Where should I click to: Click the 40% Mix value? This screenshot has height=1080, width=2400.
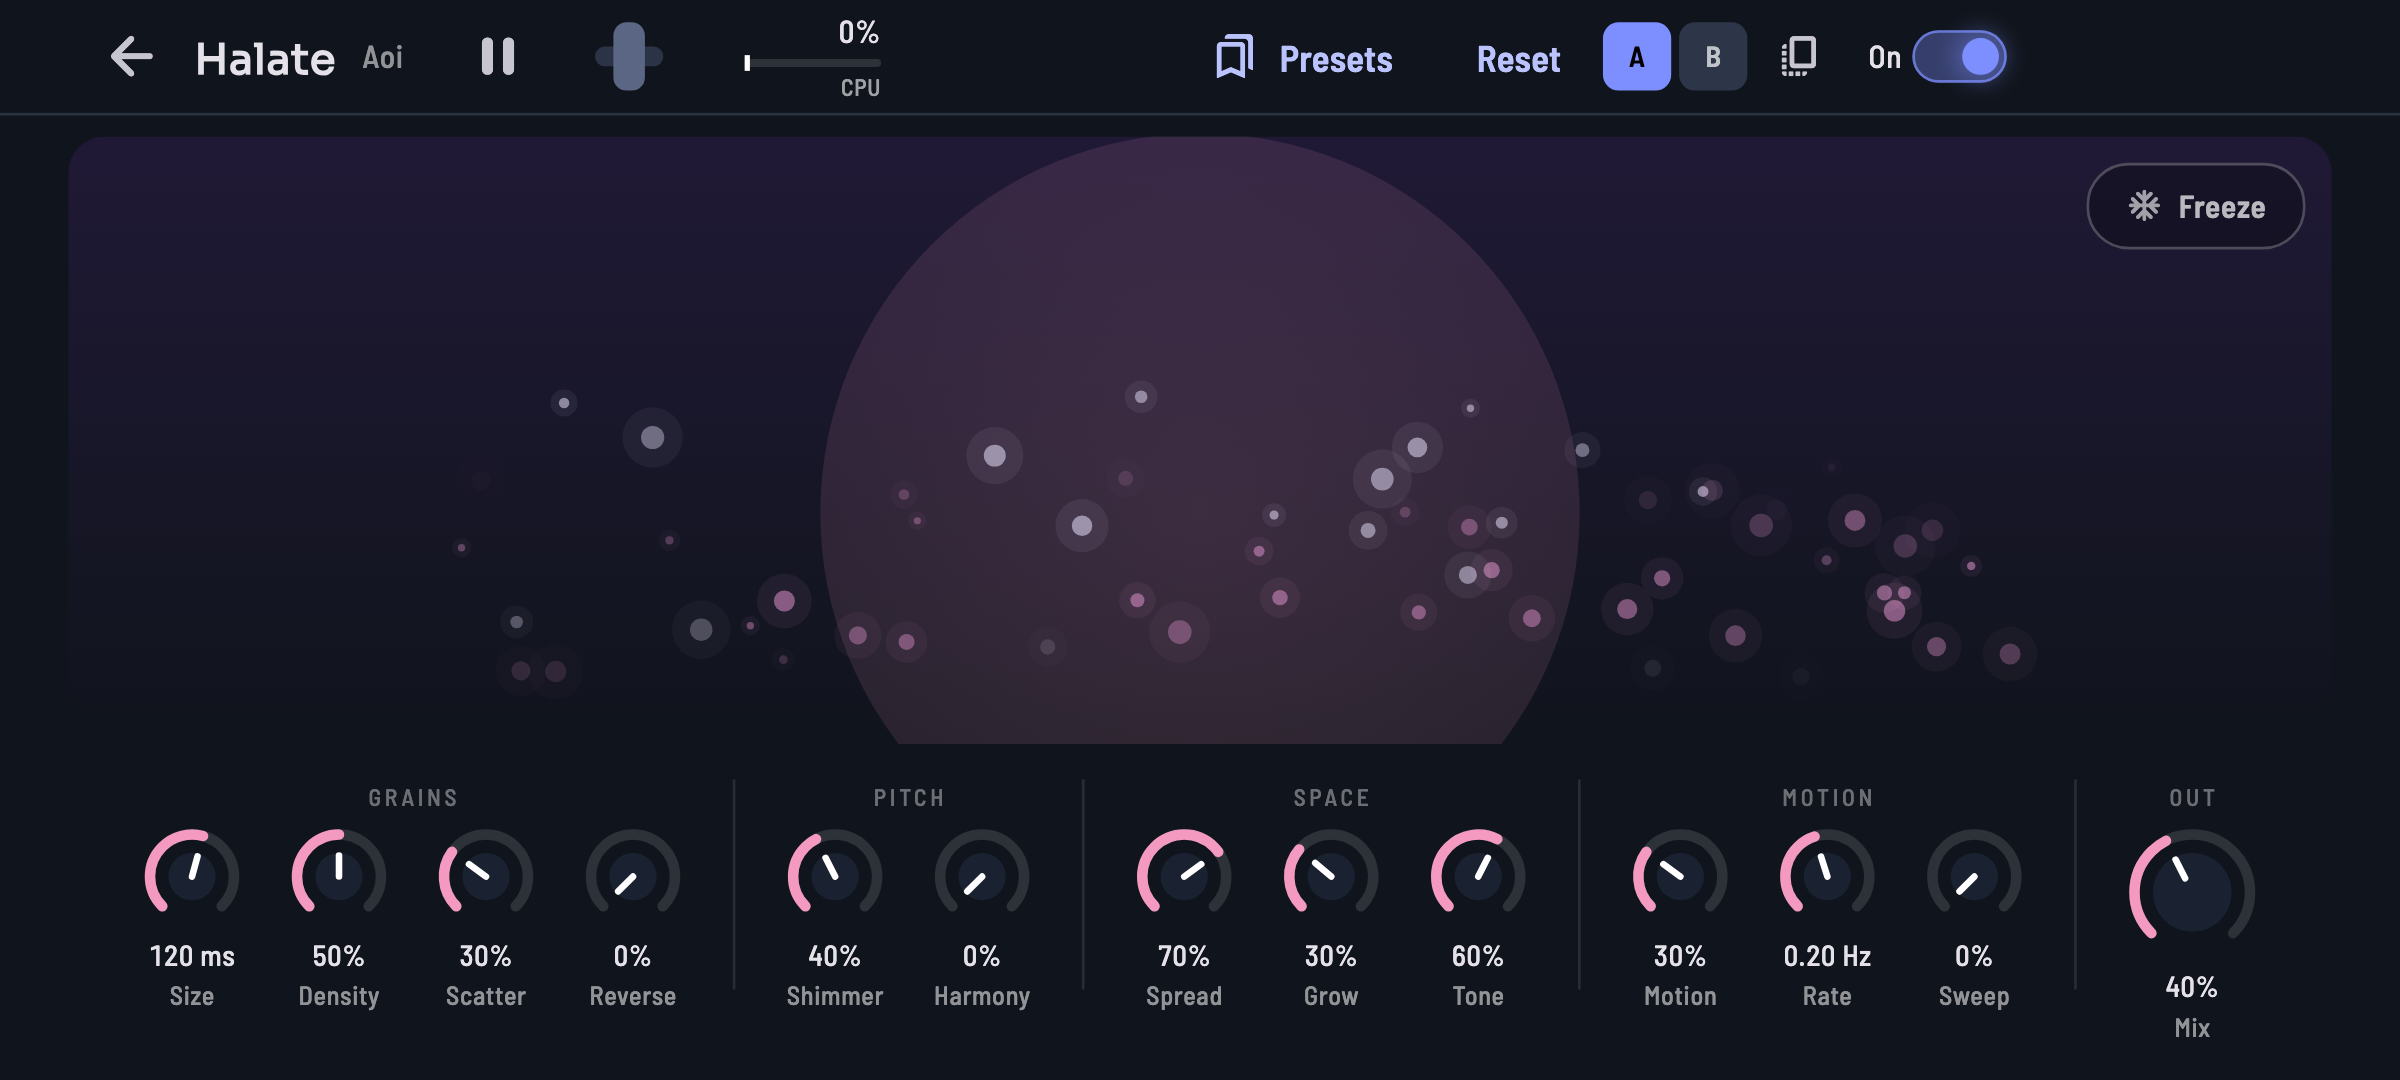(x=2192, y=987)
